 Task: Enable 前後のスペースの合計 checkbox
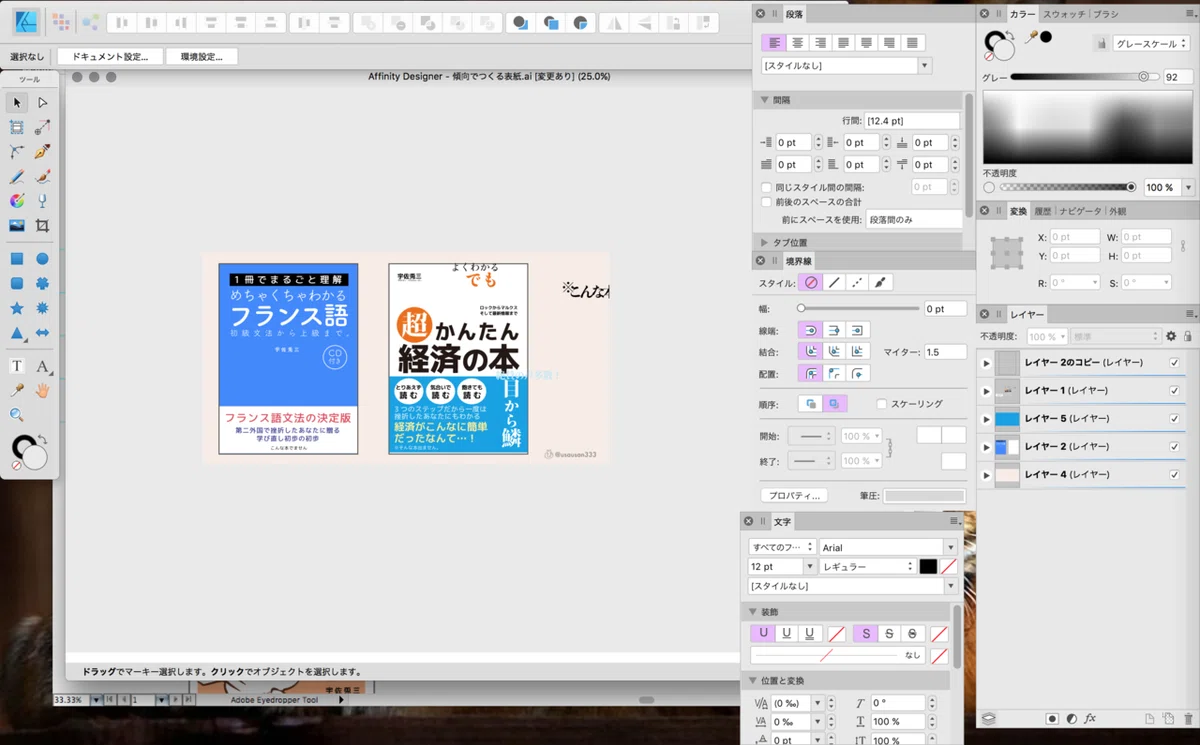coord(766,202)
